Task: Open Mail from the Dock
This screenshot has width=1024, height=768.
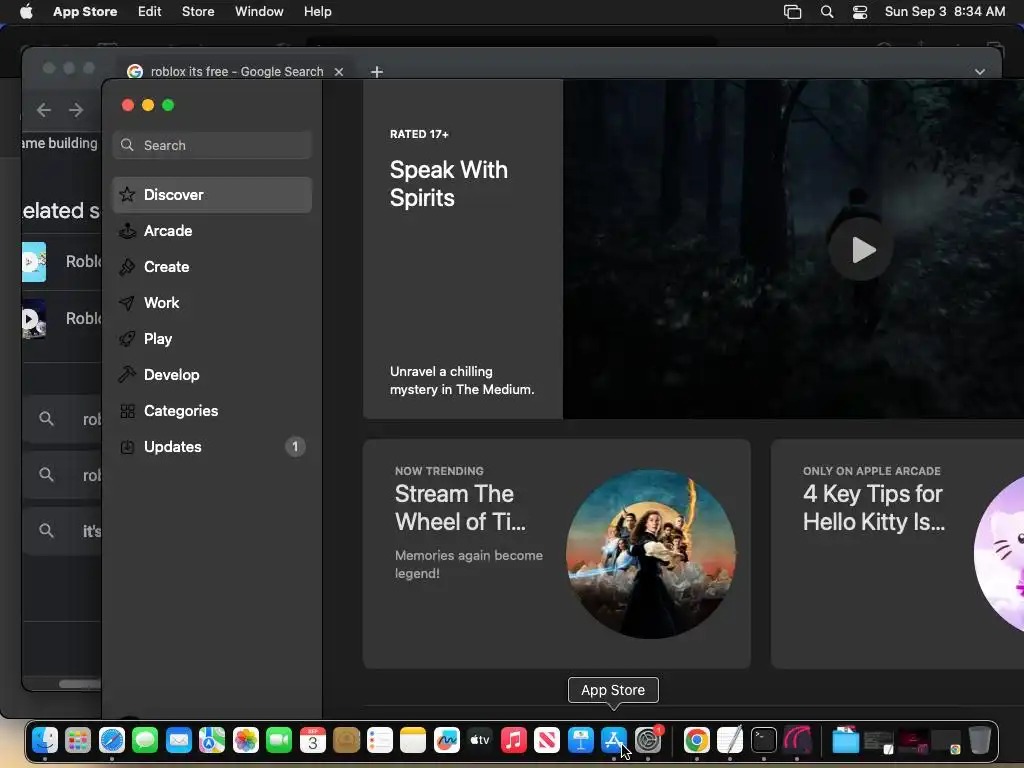Action: pyautogui.click(x=178, y=741)
